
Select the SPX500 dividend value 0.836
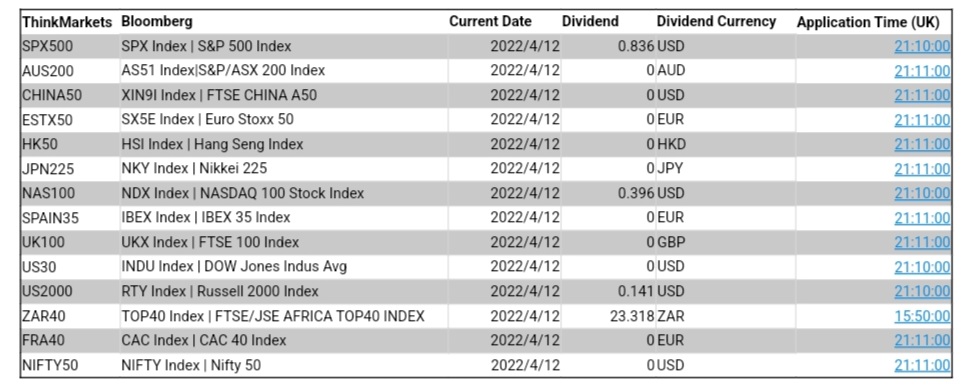coord(636,47)
